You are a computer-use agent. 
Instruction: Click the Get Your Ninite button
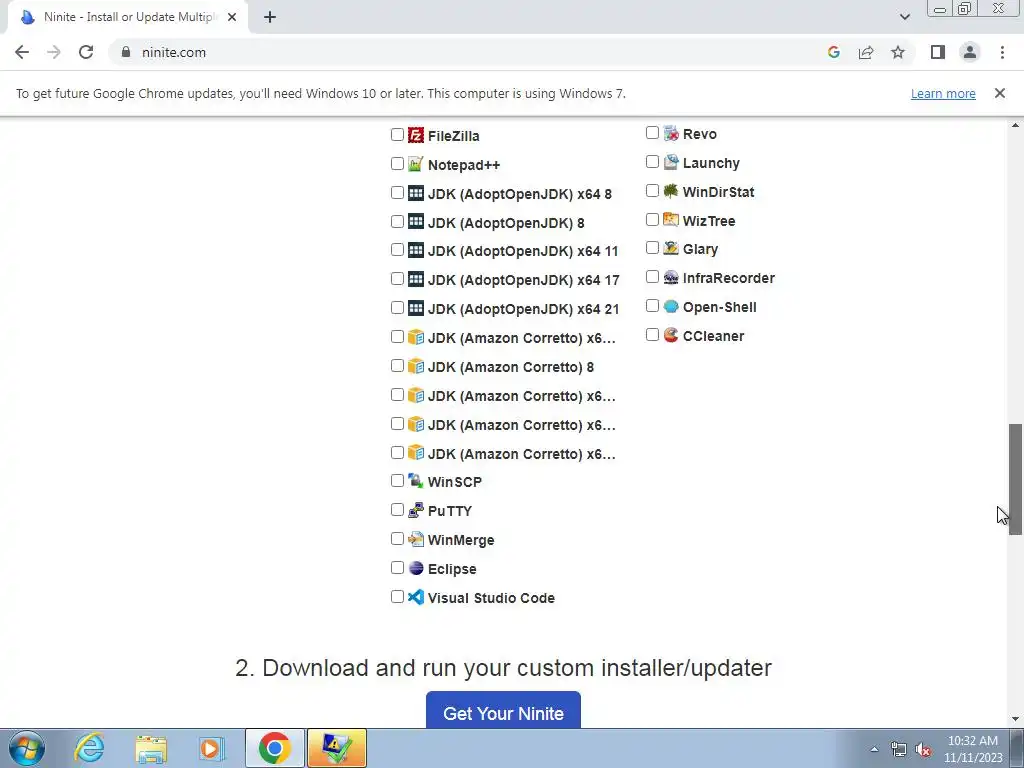point(503,711)
